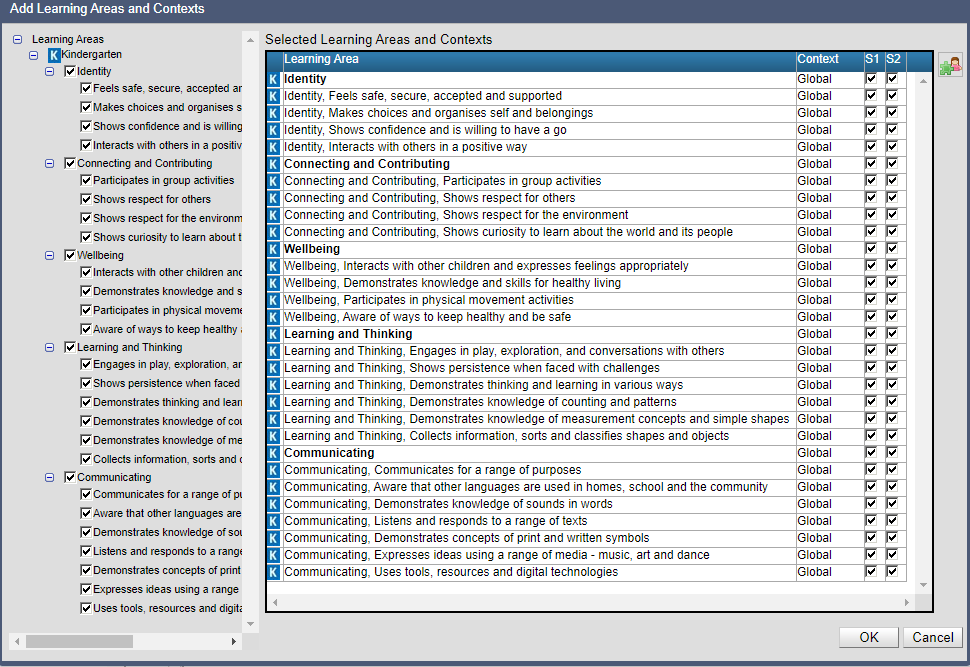Collapse the Learning Areas root node
The width and height of the screenshot is (970, 667).
tap(18, 40)
